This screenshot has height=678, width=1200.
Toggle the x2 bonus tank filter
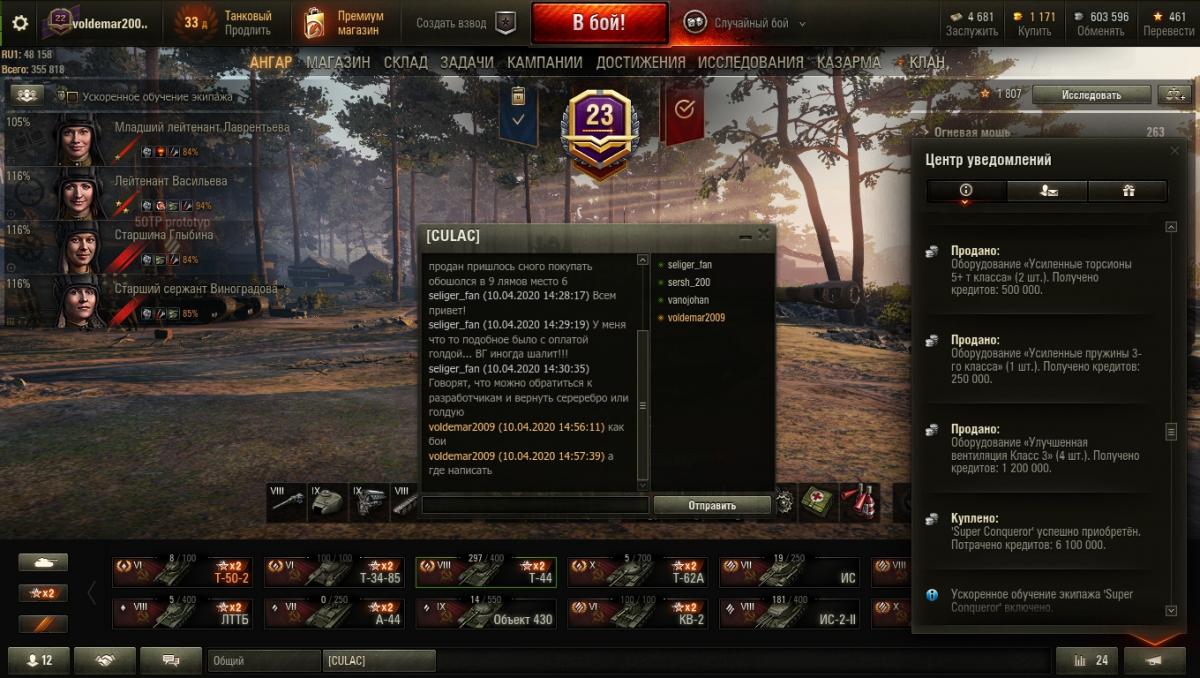coord(43,593)
